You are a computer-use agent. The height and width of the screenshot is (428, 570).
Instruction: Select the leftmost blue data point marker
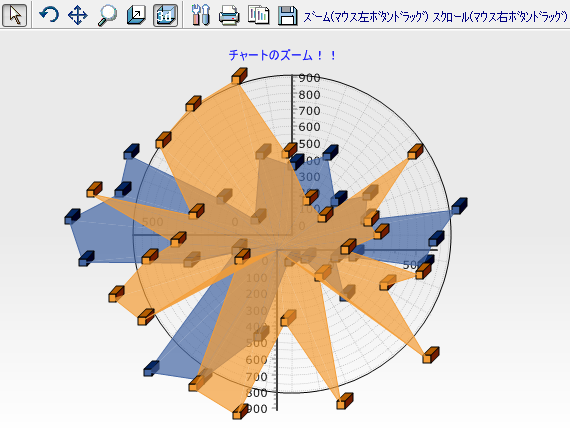click(72, 217)
